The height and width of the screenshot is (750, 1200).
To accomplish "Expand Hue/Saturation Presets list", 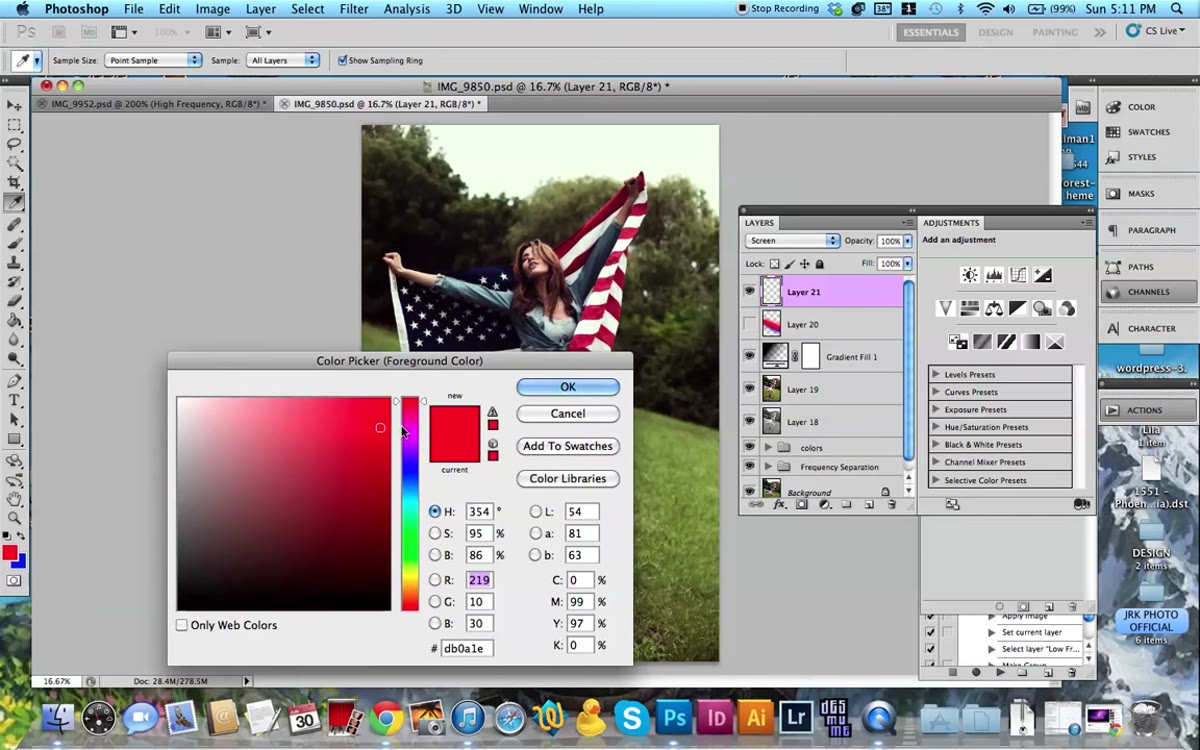I will point(936,427).
